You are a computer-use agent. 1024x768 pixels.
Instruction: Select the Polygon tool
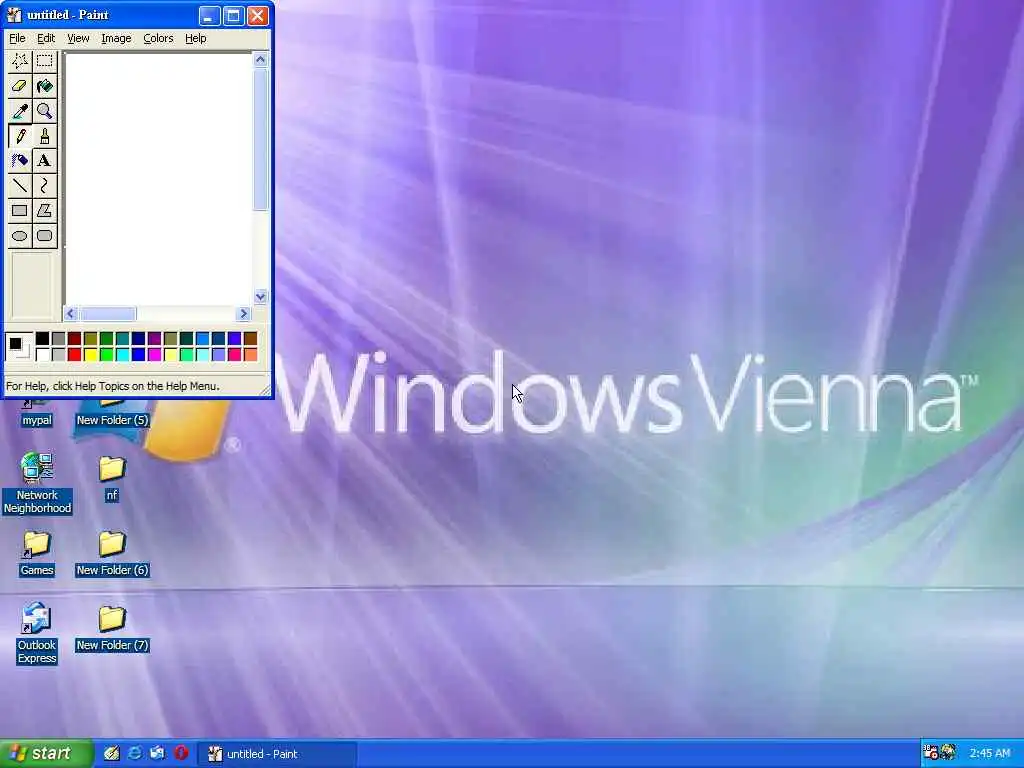point(44,210)
